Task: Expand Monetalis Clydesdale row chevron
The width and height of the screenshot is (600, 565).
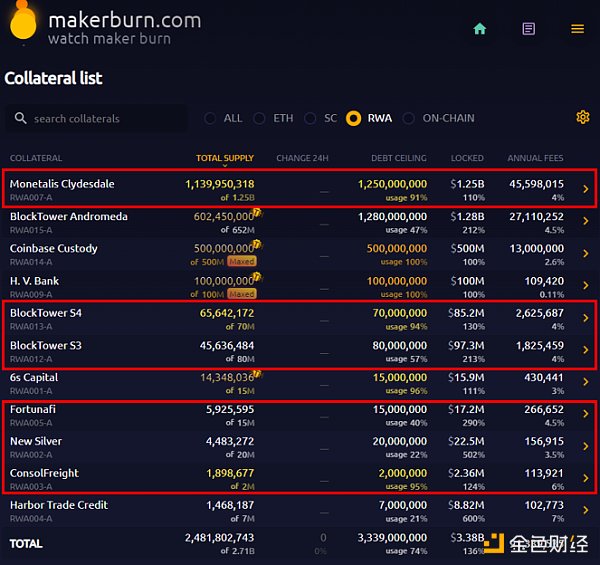Action: (585, 189)
